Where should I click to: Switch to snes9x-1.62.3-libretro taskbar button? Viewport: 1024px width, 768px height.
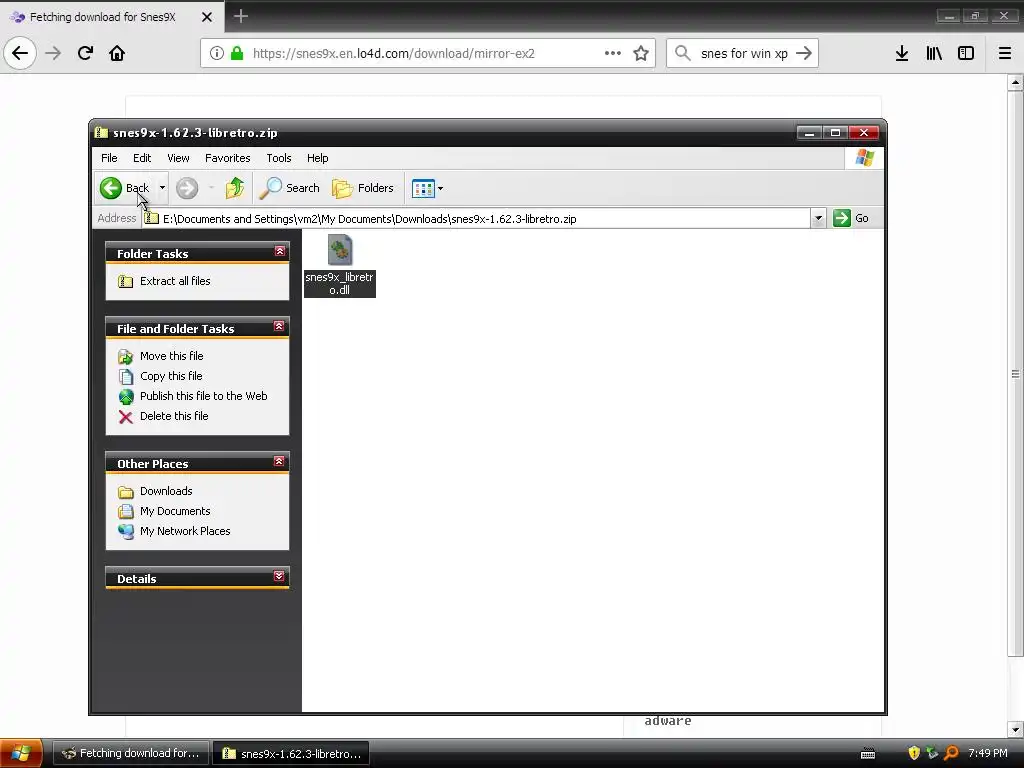tap(291, 753)
